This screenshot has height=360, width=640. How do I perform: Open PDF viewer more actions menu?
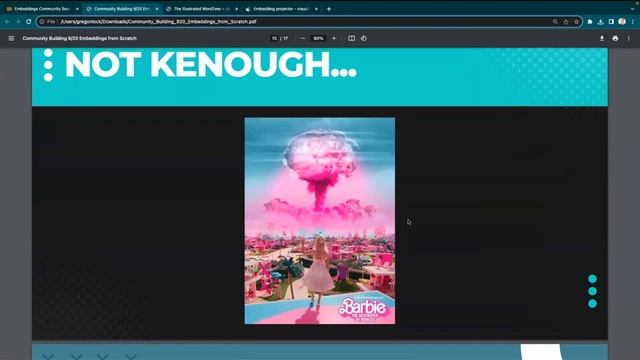pyautogui.click(x=629, y=38)
